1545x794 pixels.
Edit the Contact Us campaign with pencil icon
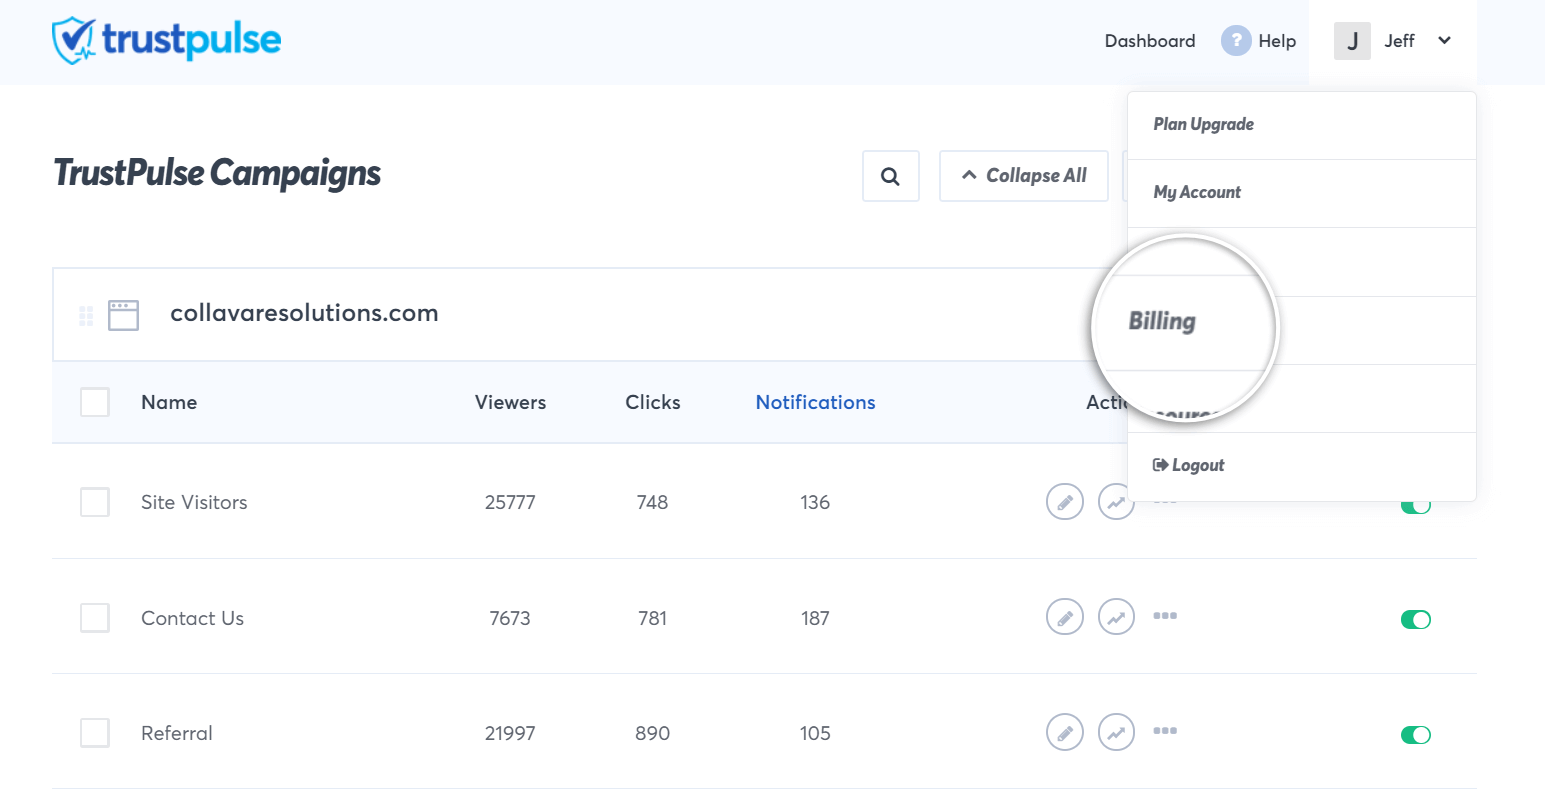click(x=1065, y=617)
